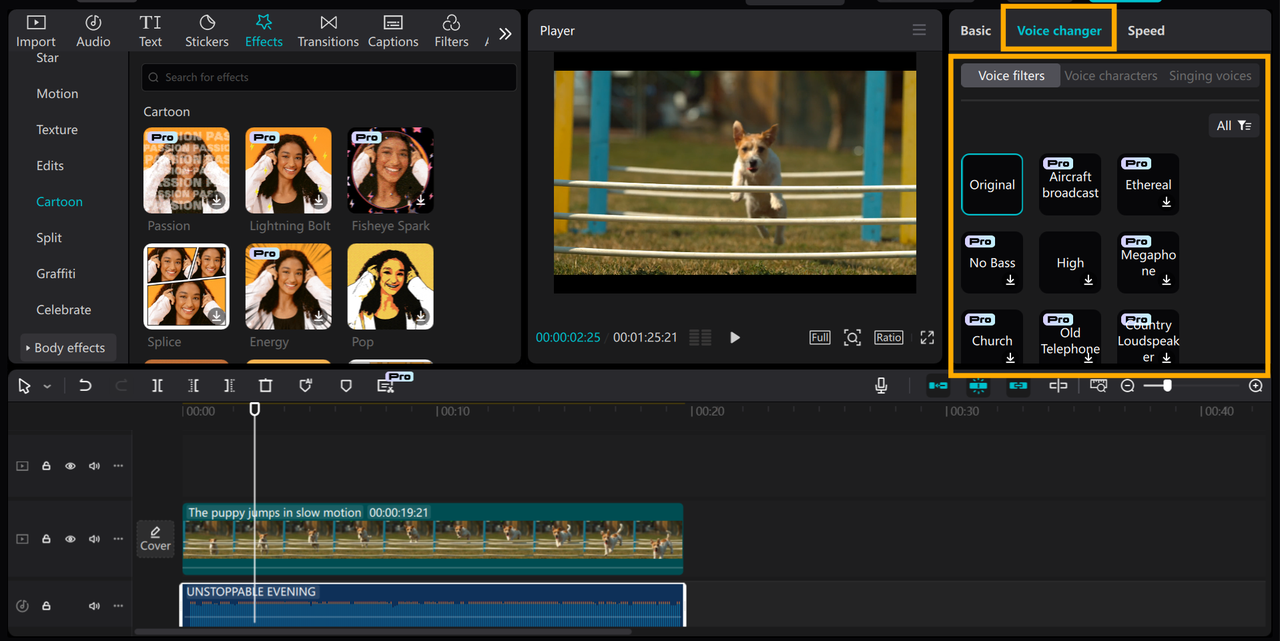Delete left of playhead with trim-left tool
The height and width of the screenshot is (641, 1280).
[193, 385]
